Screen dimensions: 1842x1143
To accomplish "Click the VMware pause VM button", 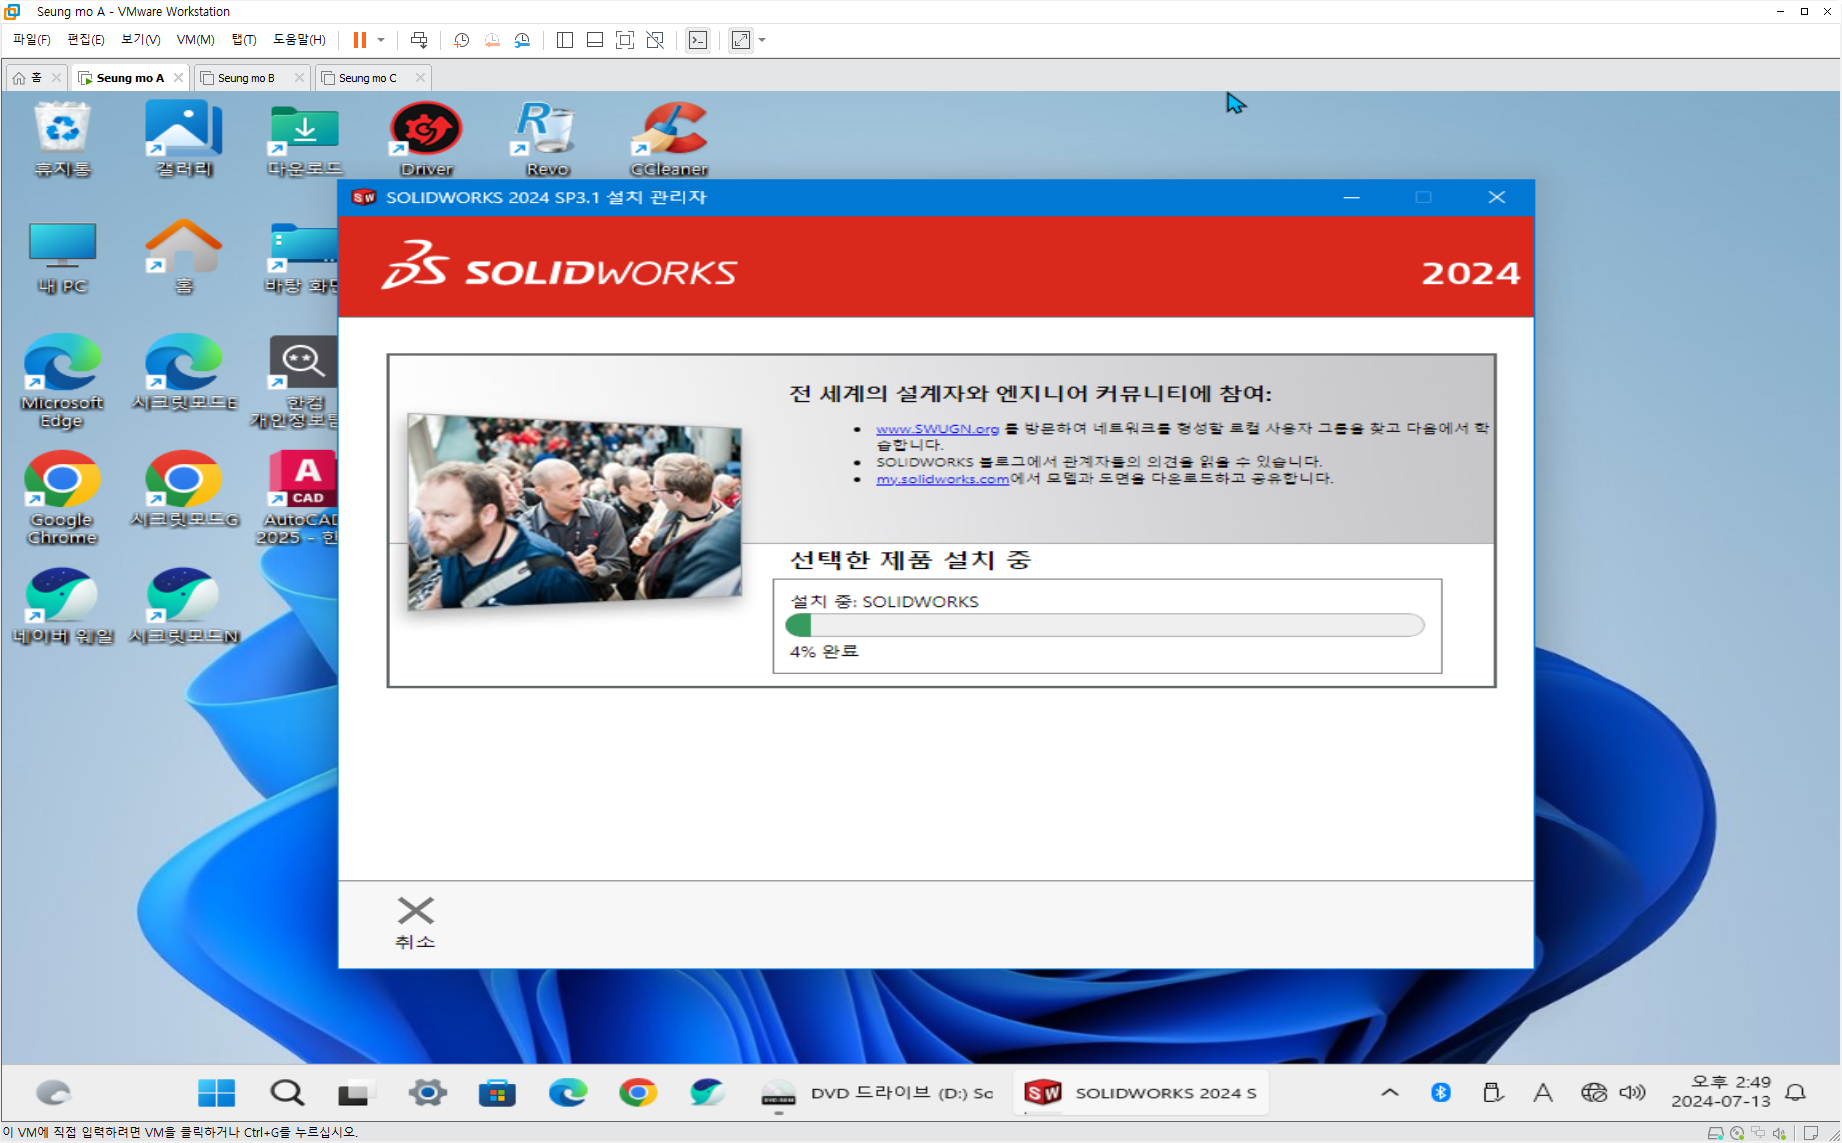I will [359, 40].
